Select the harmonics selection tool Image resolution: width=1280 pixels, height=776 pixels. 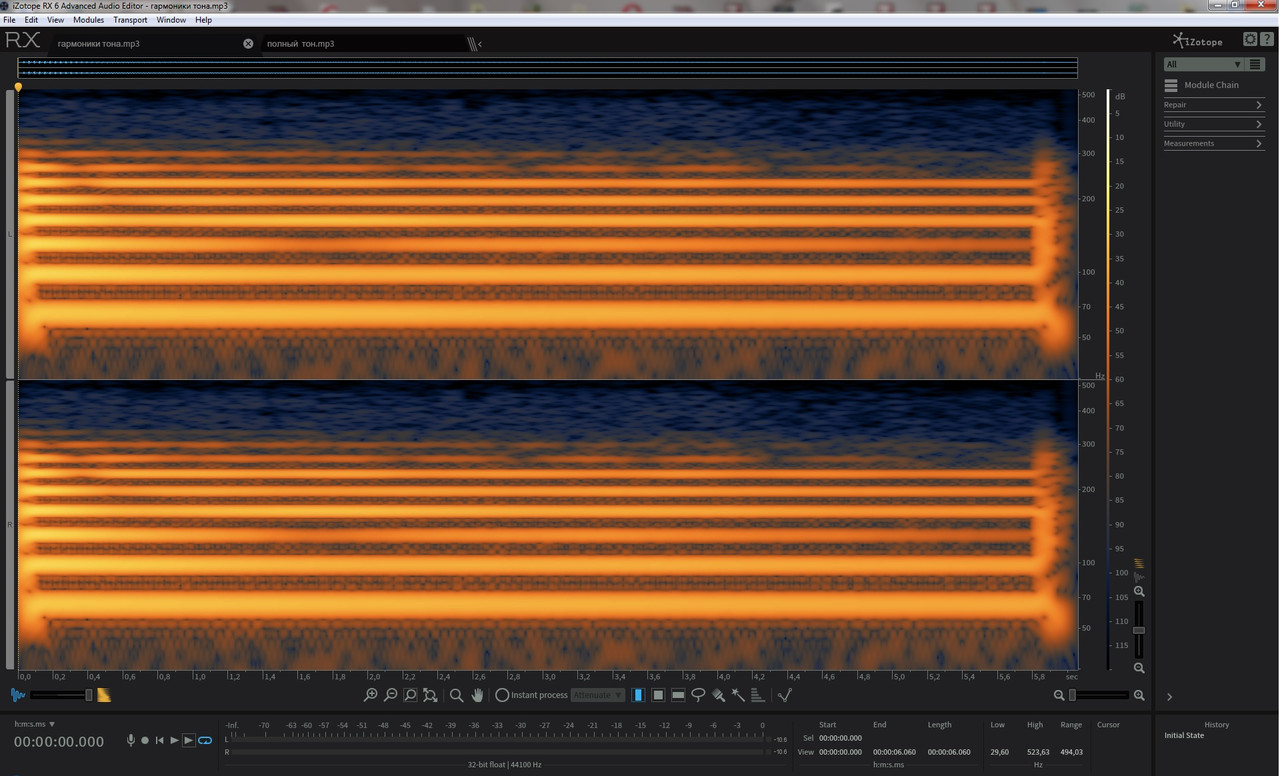(x=757, y=695)
